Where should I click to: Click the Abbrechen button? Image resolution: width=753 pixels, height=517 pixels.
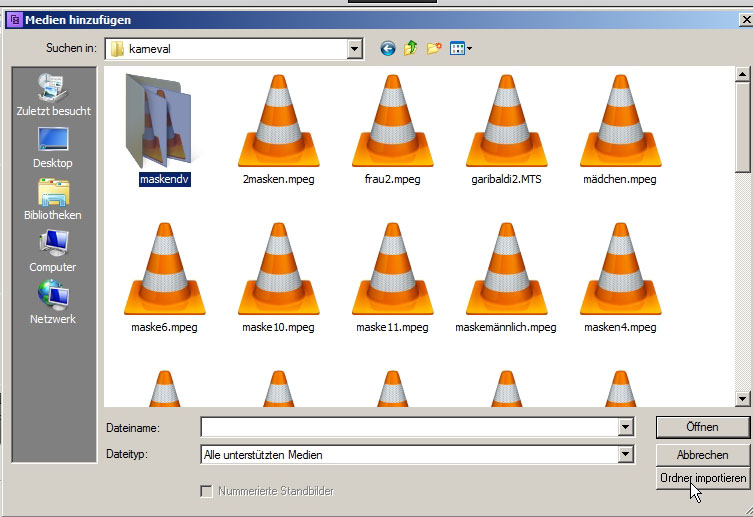point(702,455)
